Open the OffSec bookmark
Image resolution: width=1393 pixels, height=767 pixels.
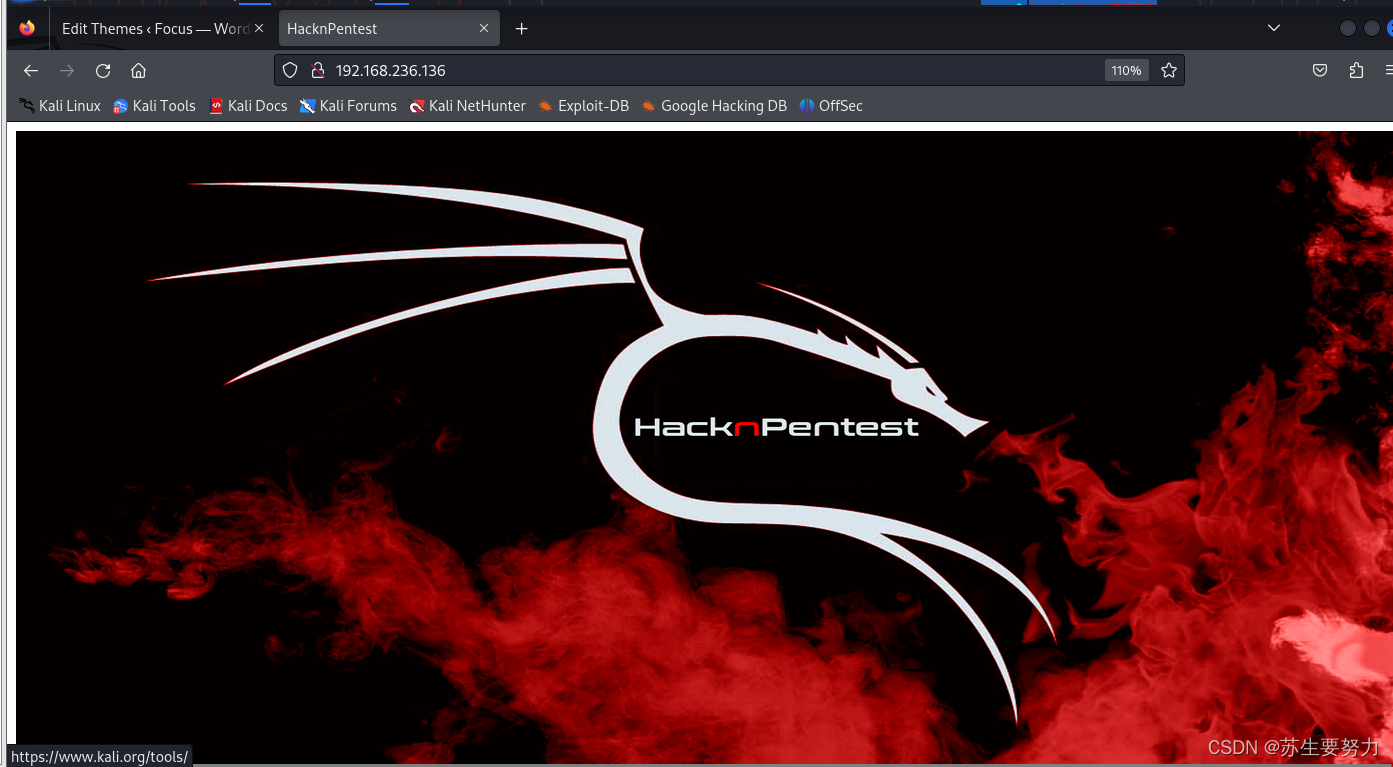[x=830, y=105]
